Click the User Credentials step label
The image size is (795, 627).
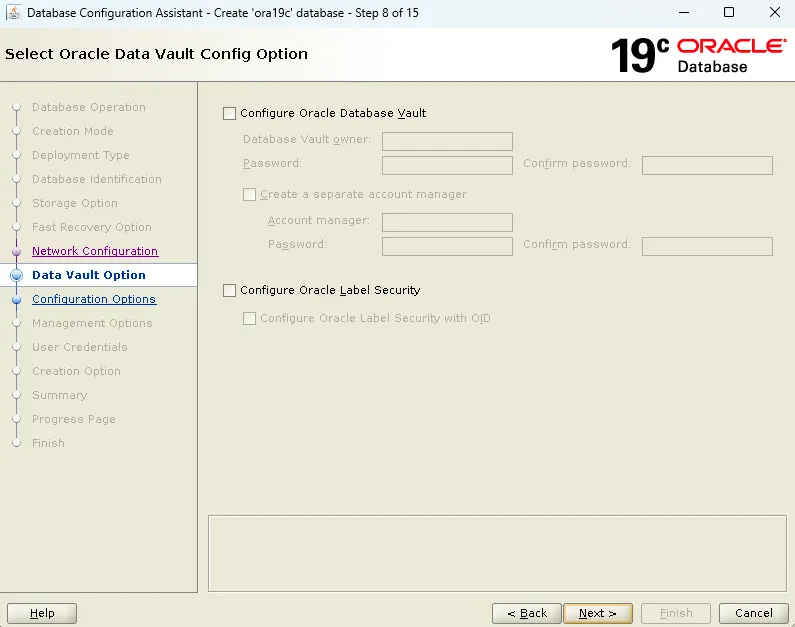coord(80,347)
